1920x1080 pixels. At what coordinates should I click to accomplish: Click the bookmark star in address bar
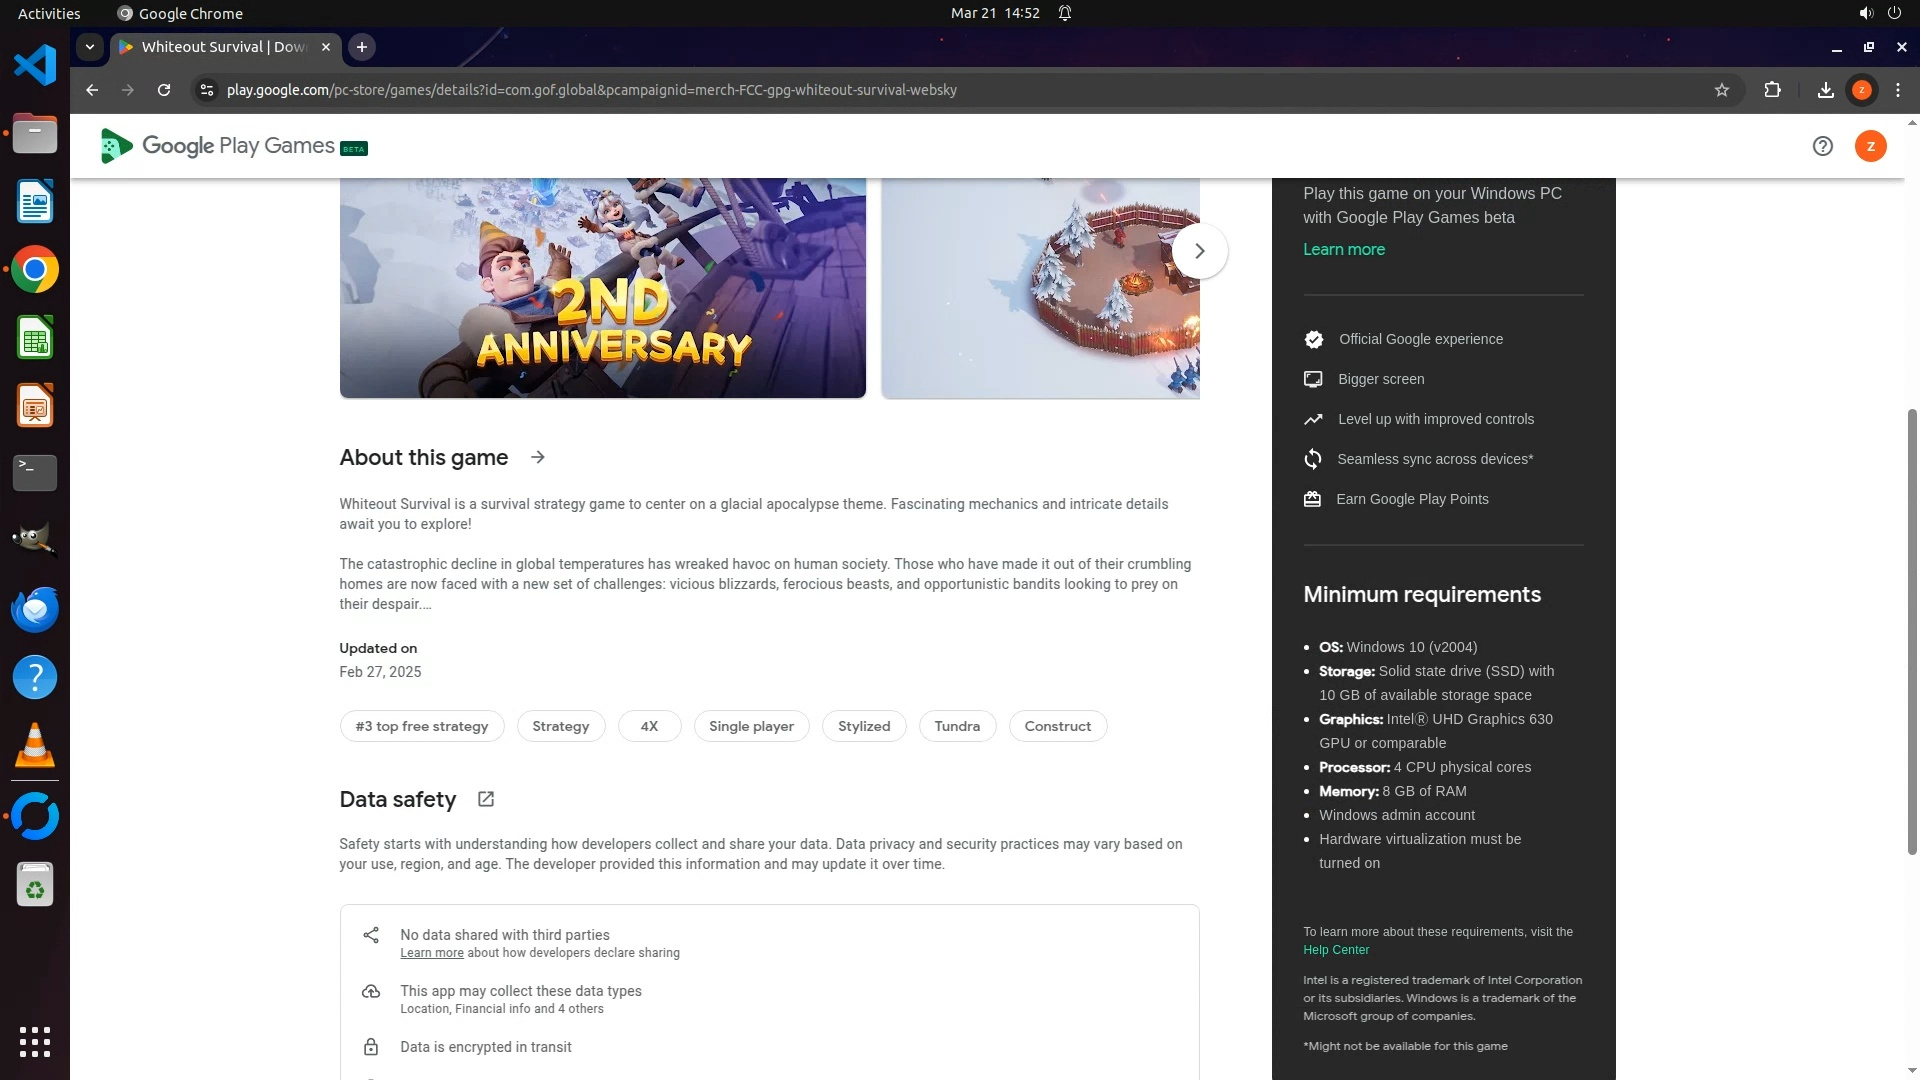1721,90
